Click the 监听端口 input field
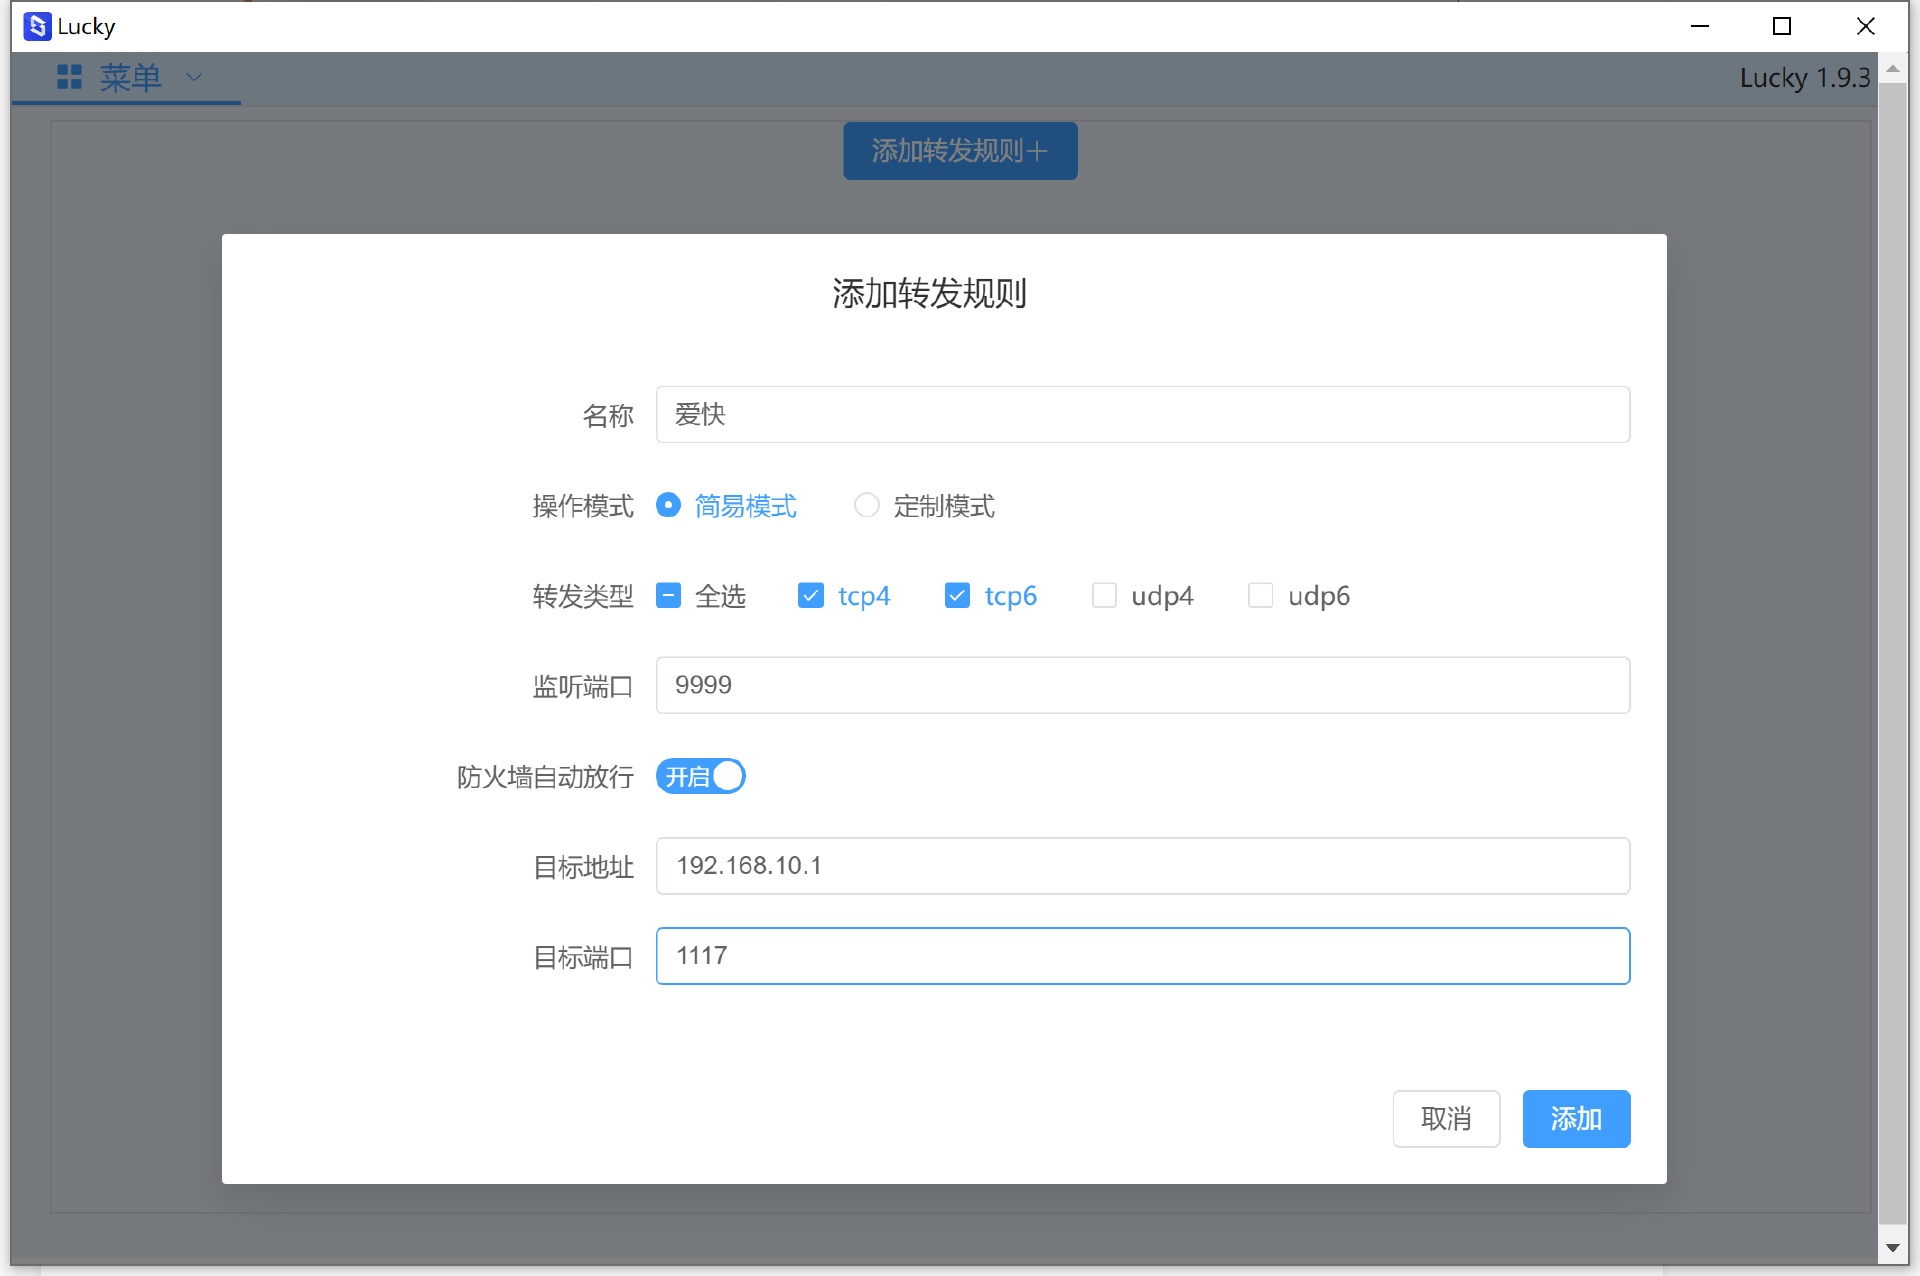The image size is (1920, 1276). [1142, 685]
